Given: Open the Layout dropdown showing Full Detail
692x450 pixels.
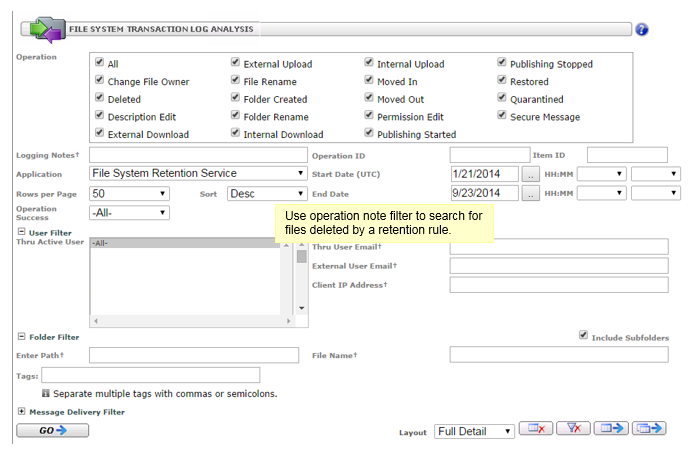Looking at the screenshot, I should coord(474,431).
